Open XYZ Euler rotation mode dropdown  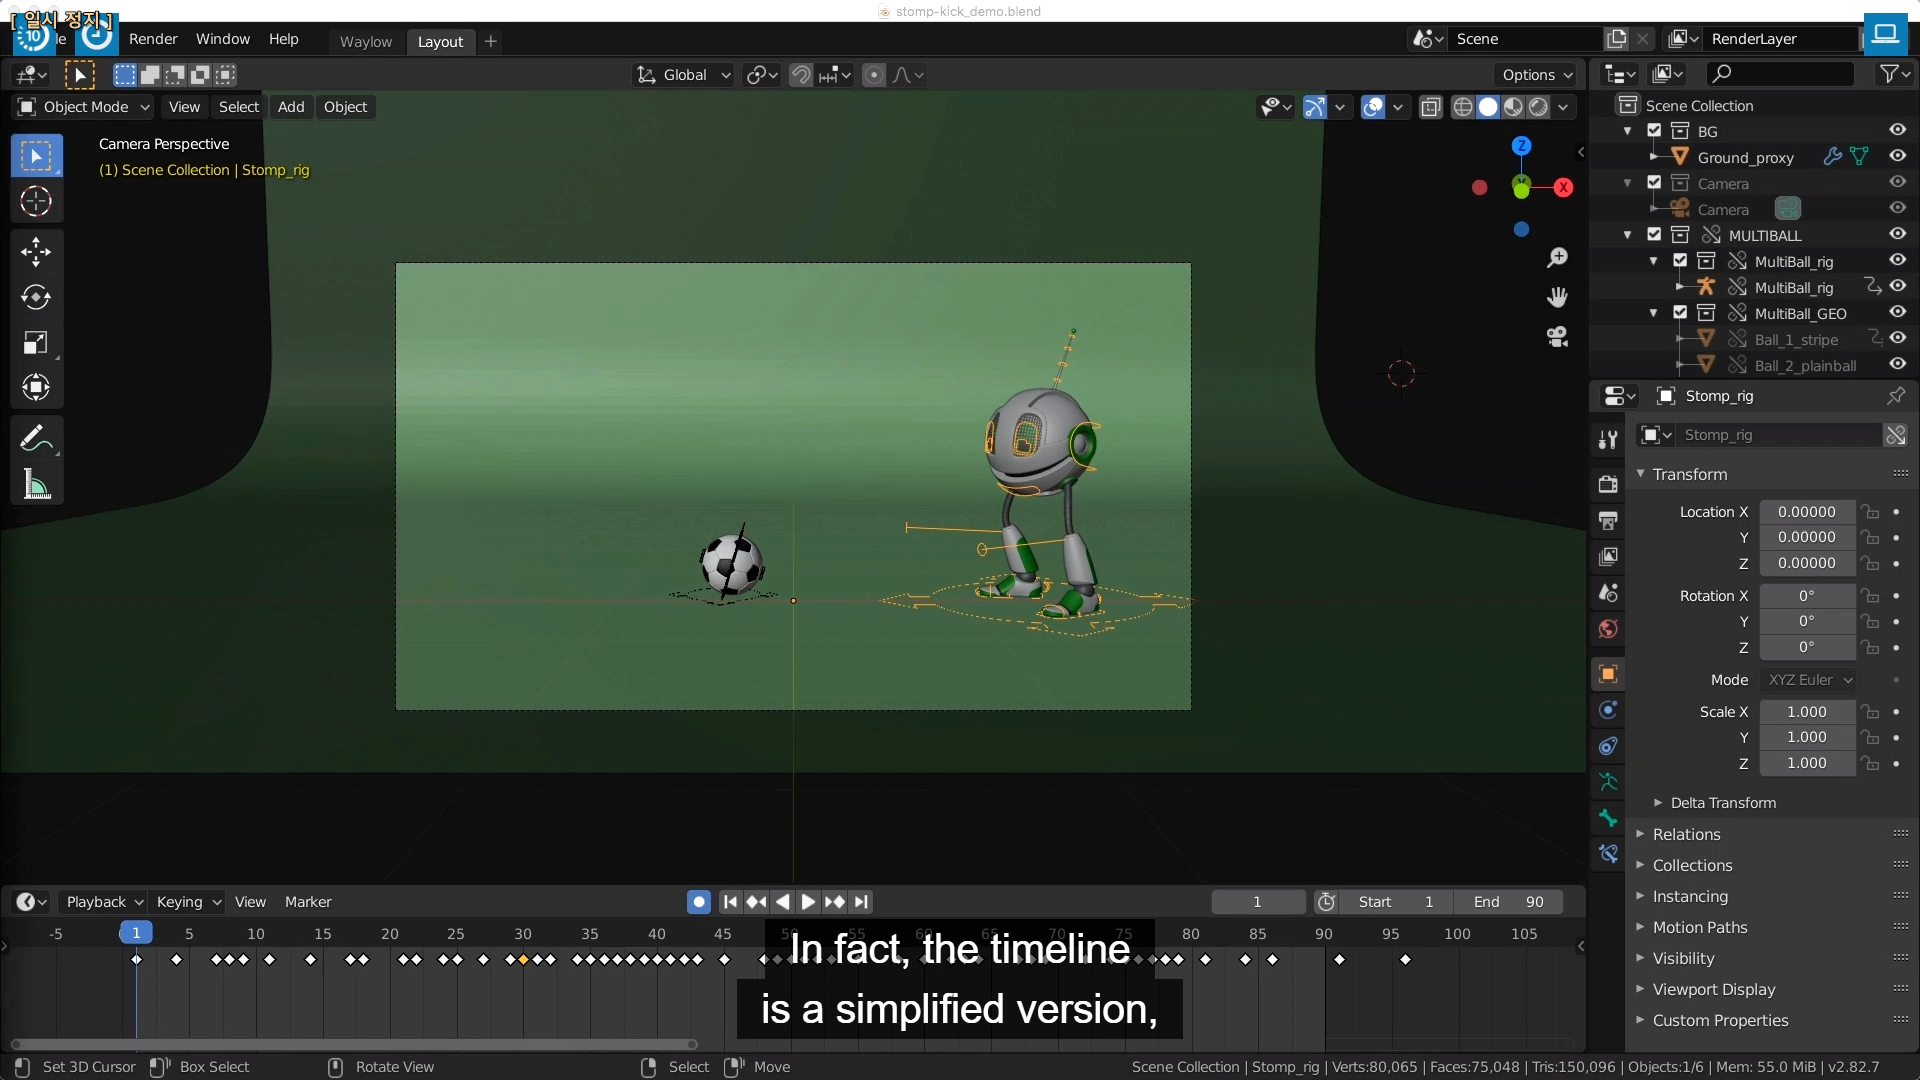pos(1808,680)
